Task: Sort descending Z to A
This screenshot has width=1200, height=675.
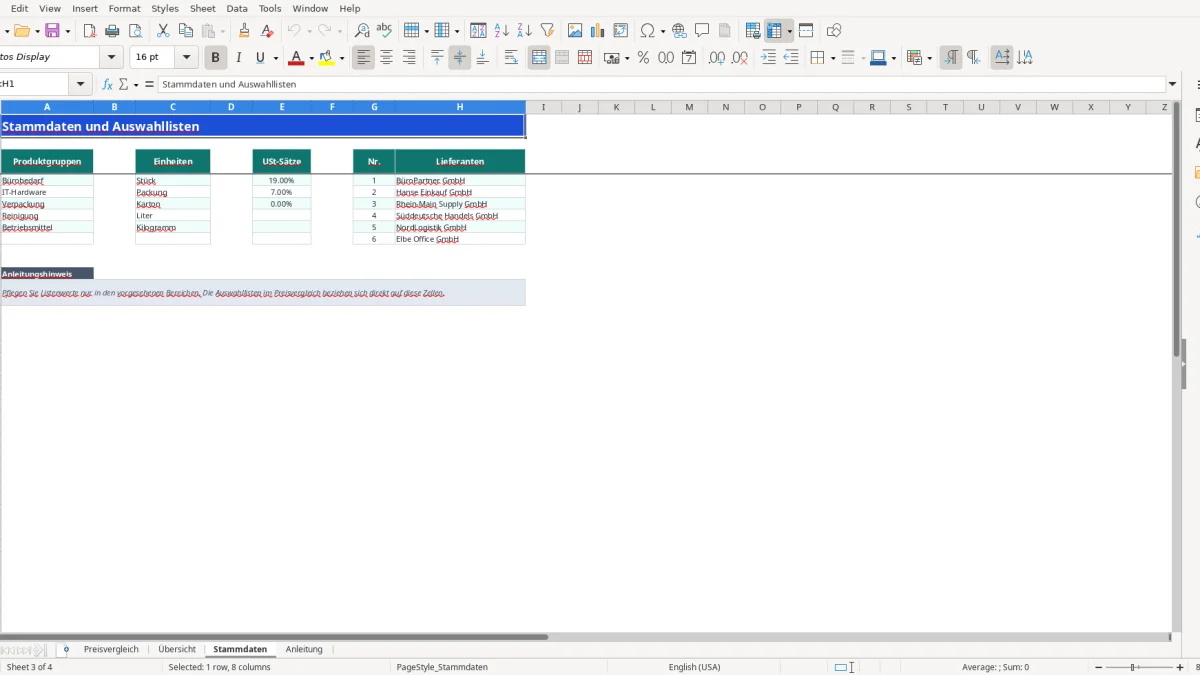Action: point(524,31)
